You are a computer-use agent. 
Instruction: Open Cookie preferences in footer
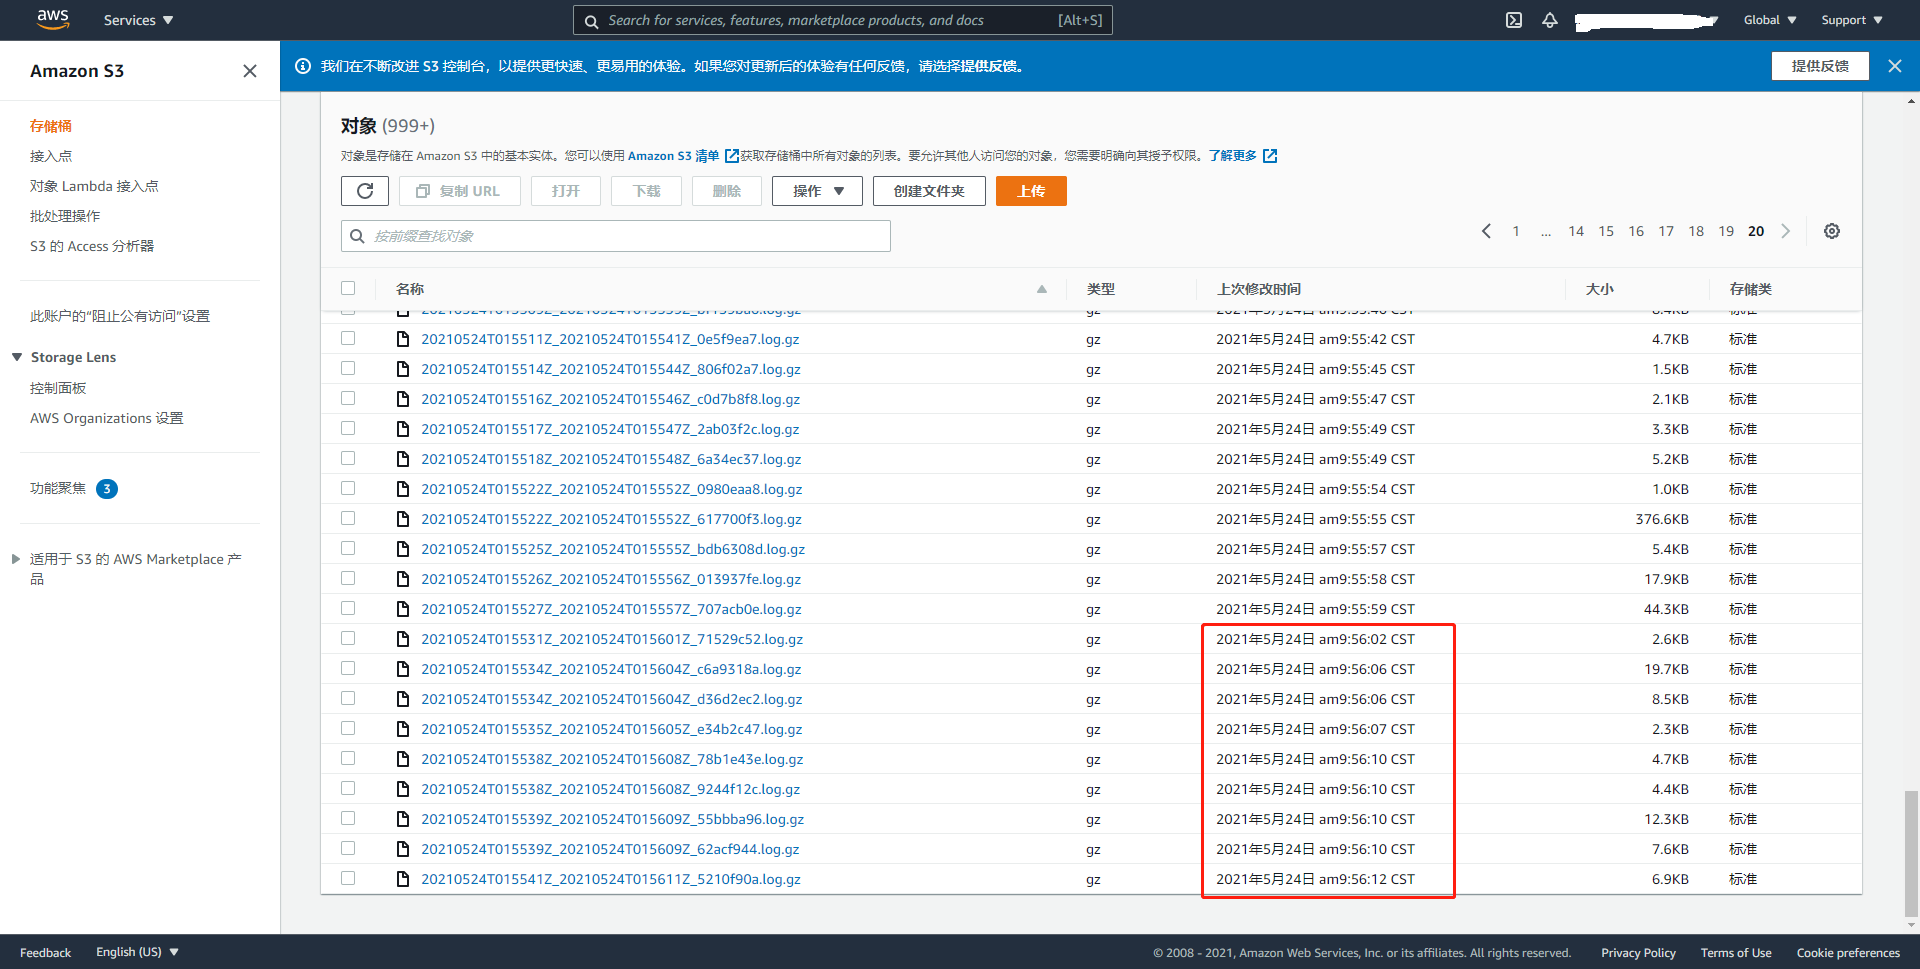click(x=1848, y=953)
